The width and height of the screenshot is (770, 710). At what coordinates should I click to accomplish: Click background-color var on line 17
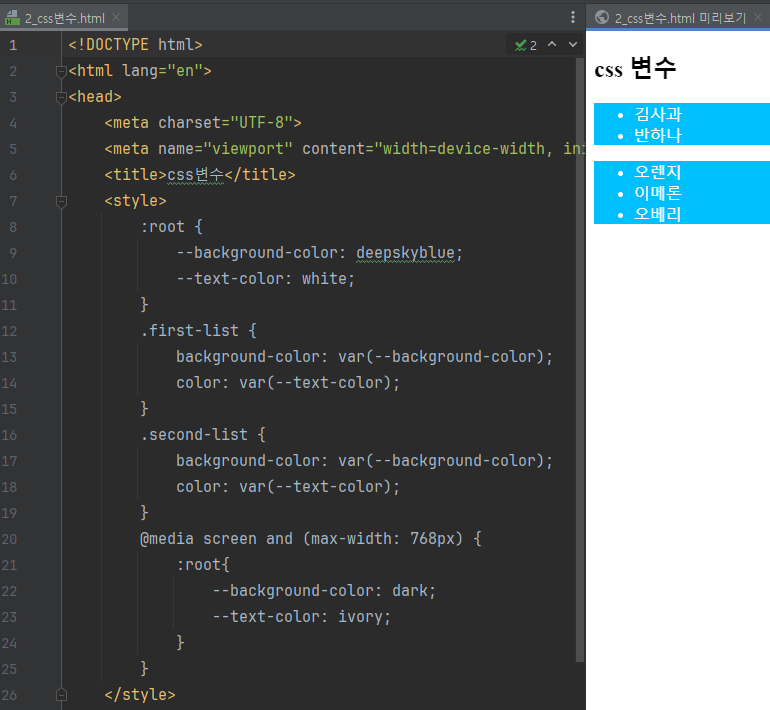(x=364, y=461)
